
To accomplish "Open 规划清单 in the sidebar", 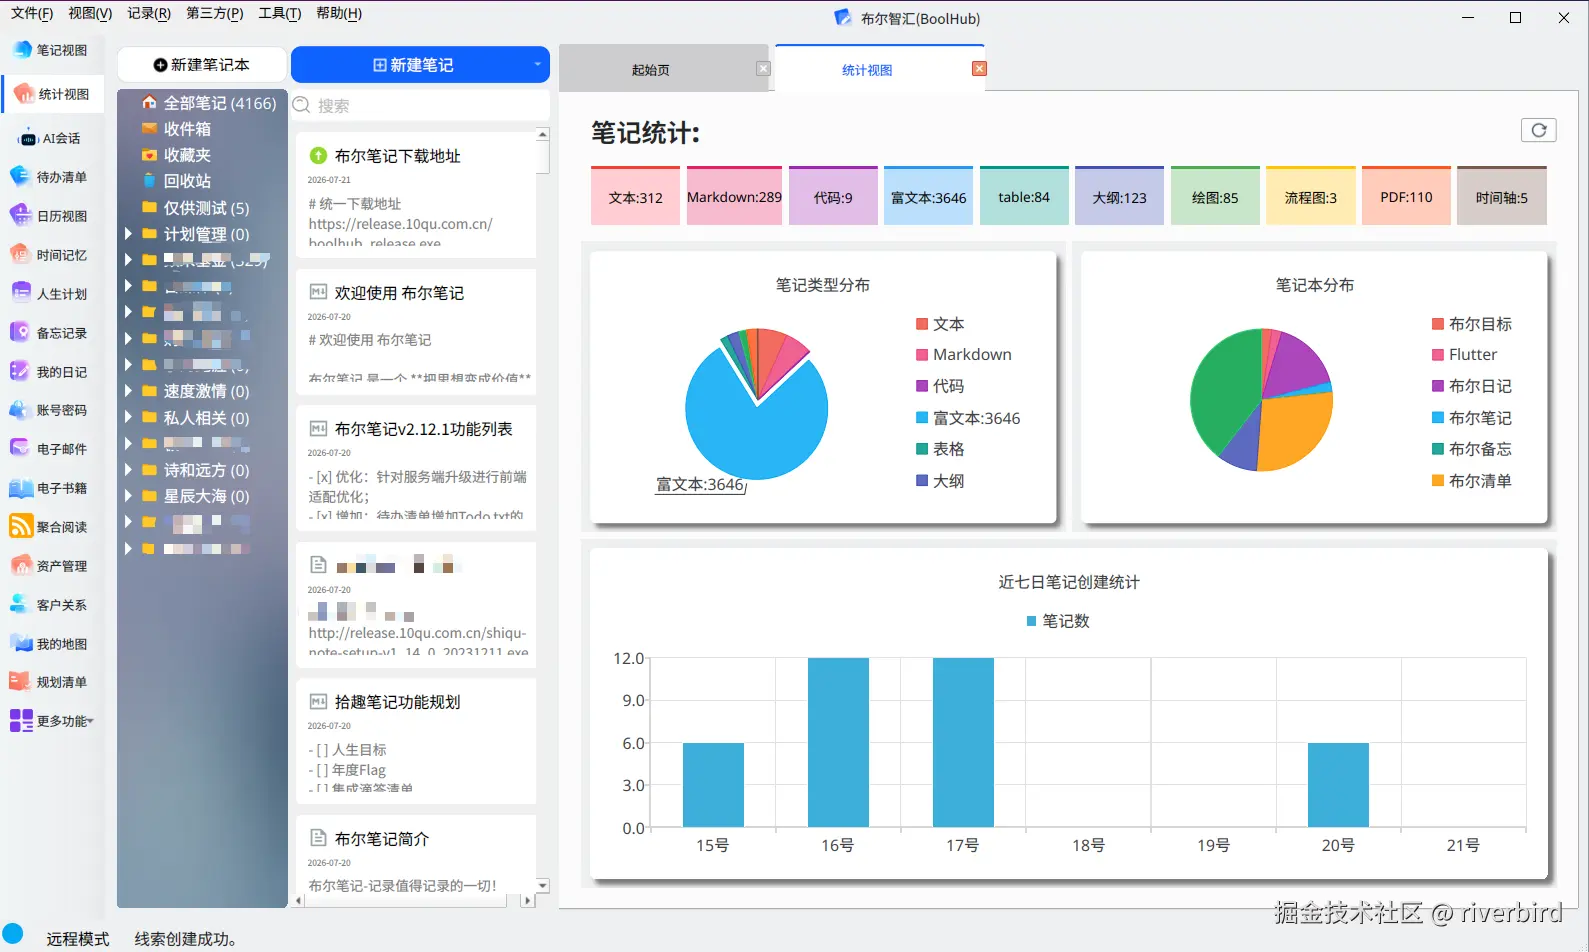I will tap(50, 682).
